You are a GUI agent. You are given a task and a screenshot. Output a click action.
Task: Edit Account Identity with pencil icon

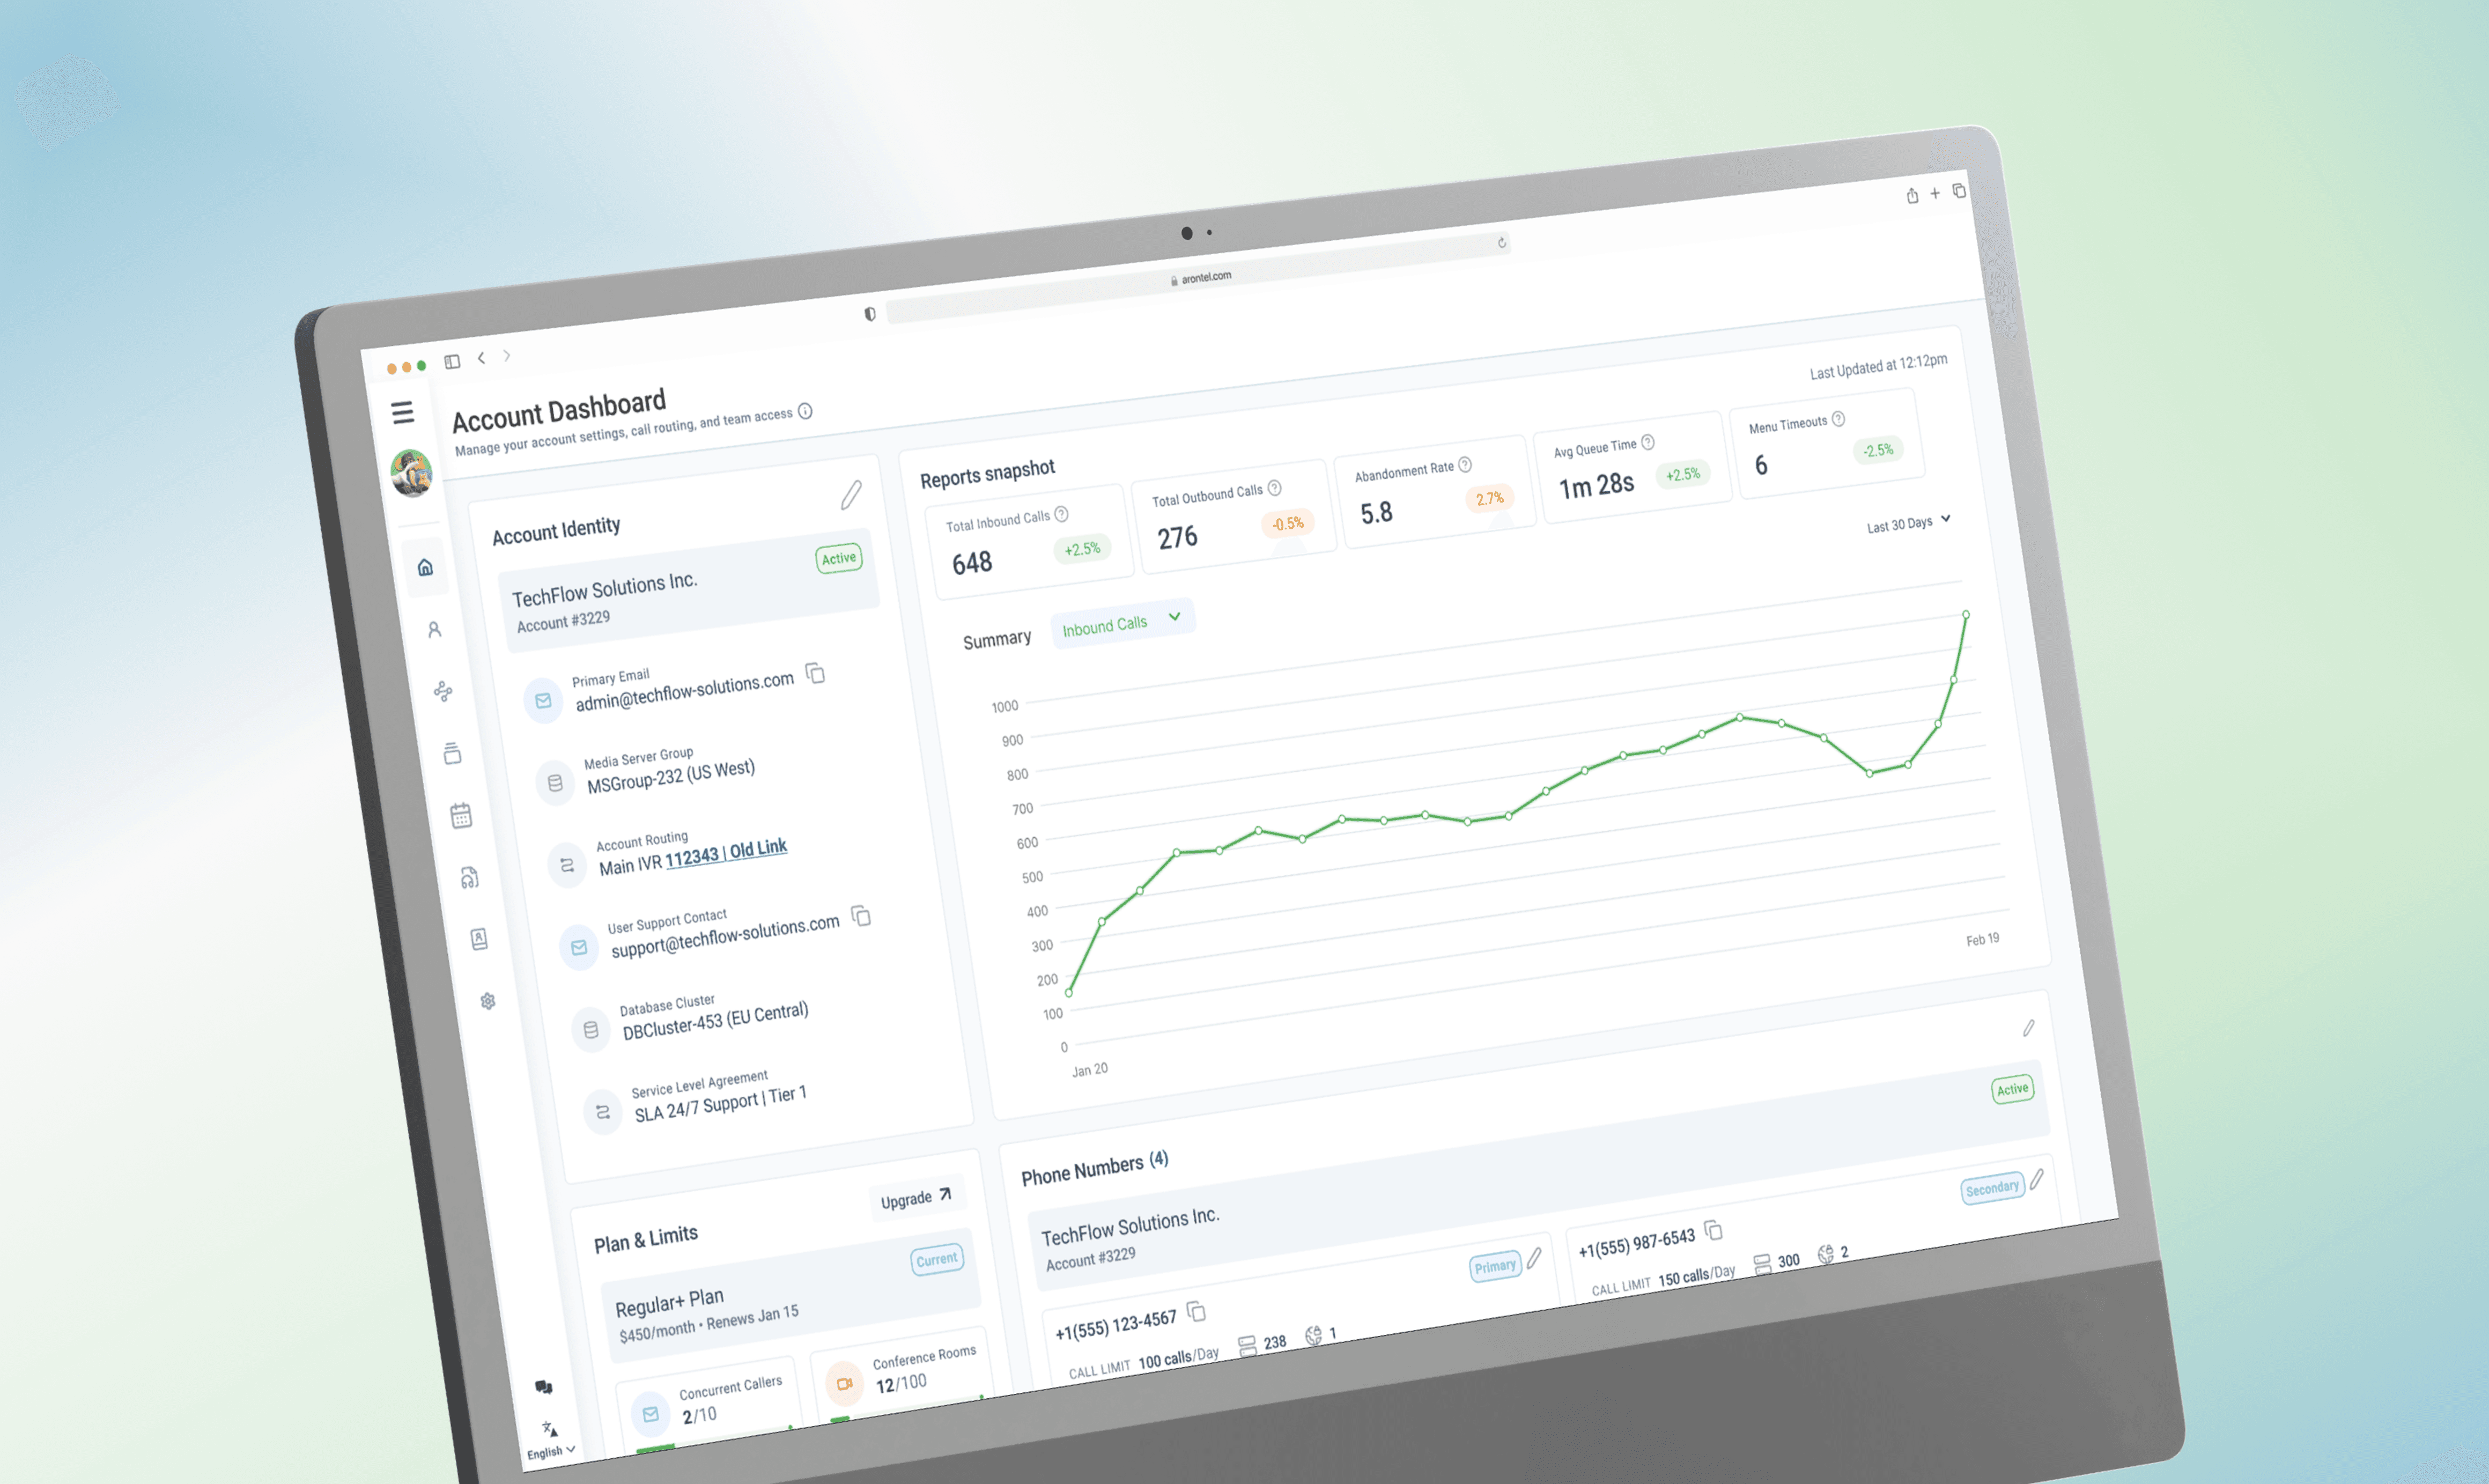(851, 494)
